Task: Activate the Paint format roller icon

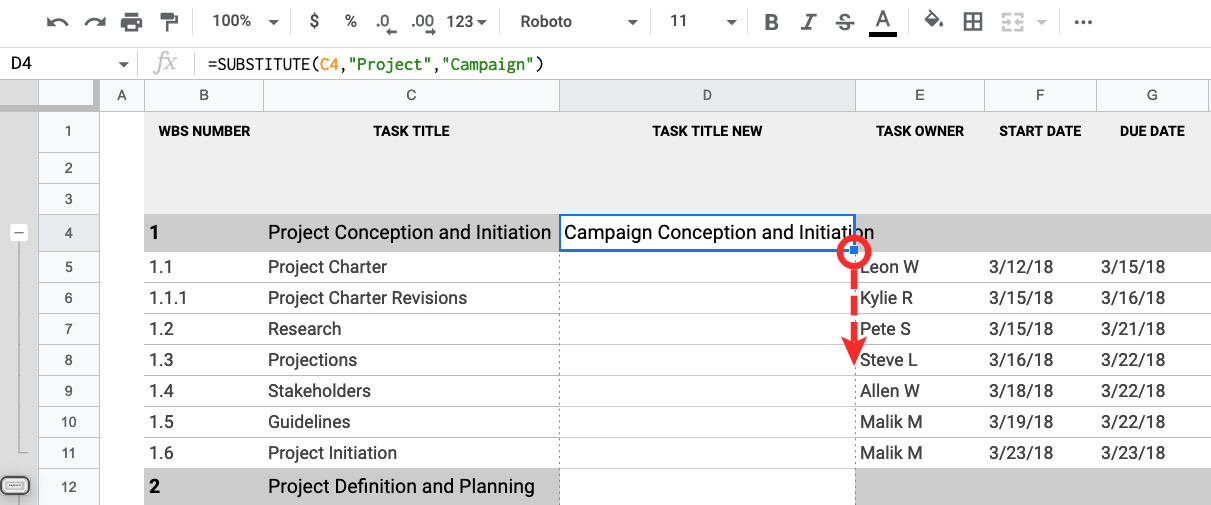Action: [169, 21]
